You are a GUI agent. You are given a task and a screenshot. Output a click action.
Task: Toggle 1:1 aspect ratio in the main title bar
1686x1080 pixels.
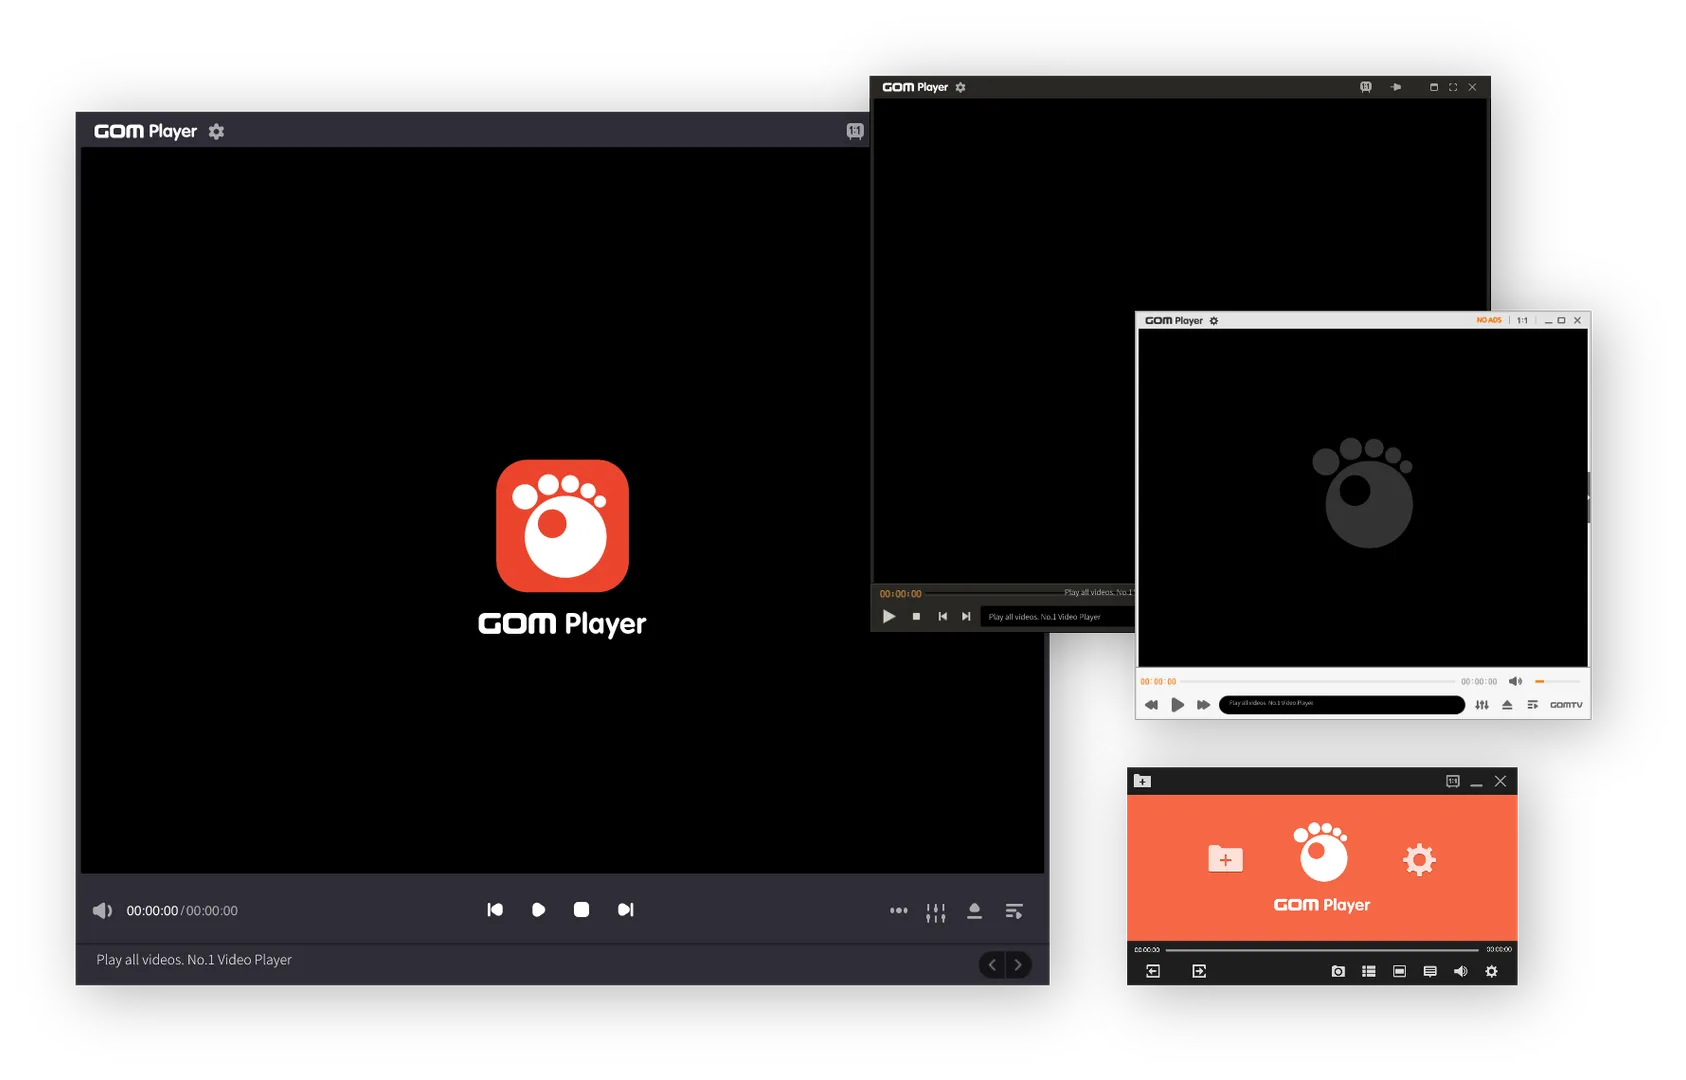(x=855, y=131)
